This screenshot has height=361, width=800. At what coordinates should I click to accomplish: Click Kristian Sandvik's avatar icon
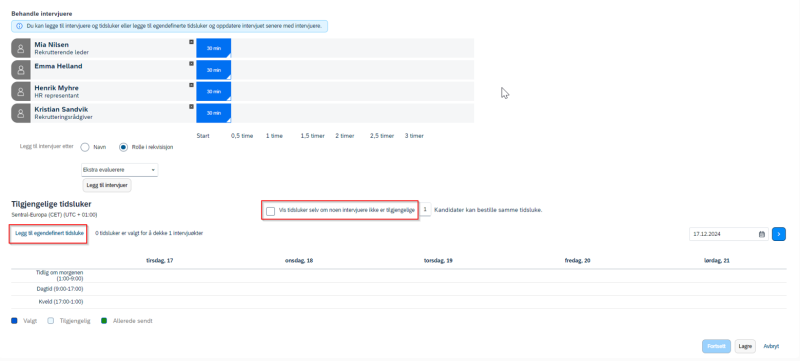coord(21,113)
